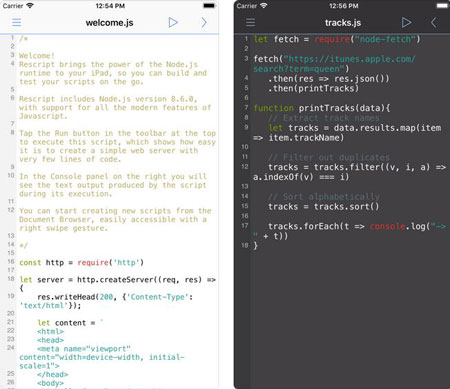Place cursor on '// Sort alphabetically' comment
This screenshot has width=450, height=389.
click(324, 197)
